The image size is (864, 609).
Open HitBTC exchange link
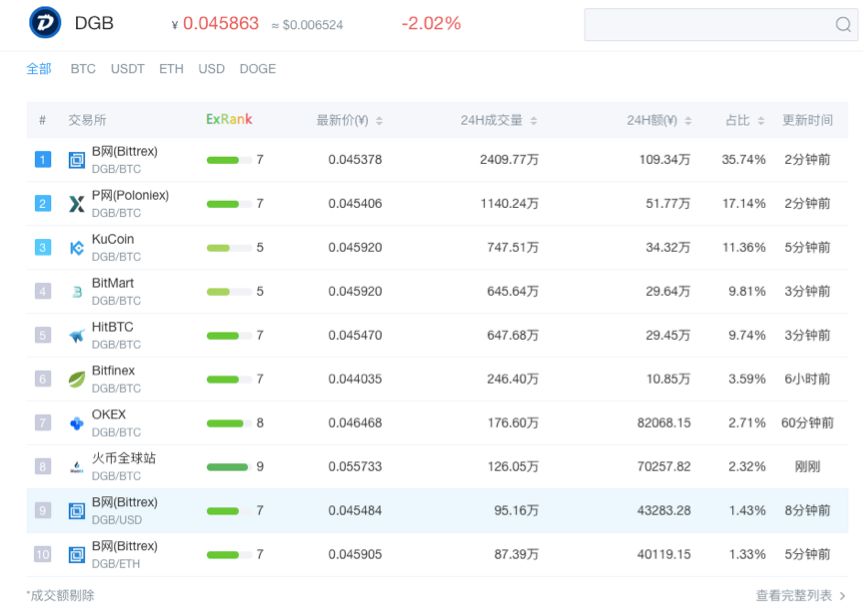112,327
